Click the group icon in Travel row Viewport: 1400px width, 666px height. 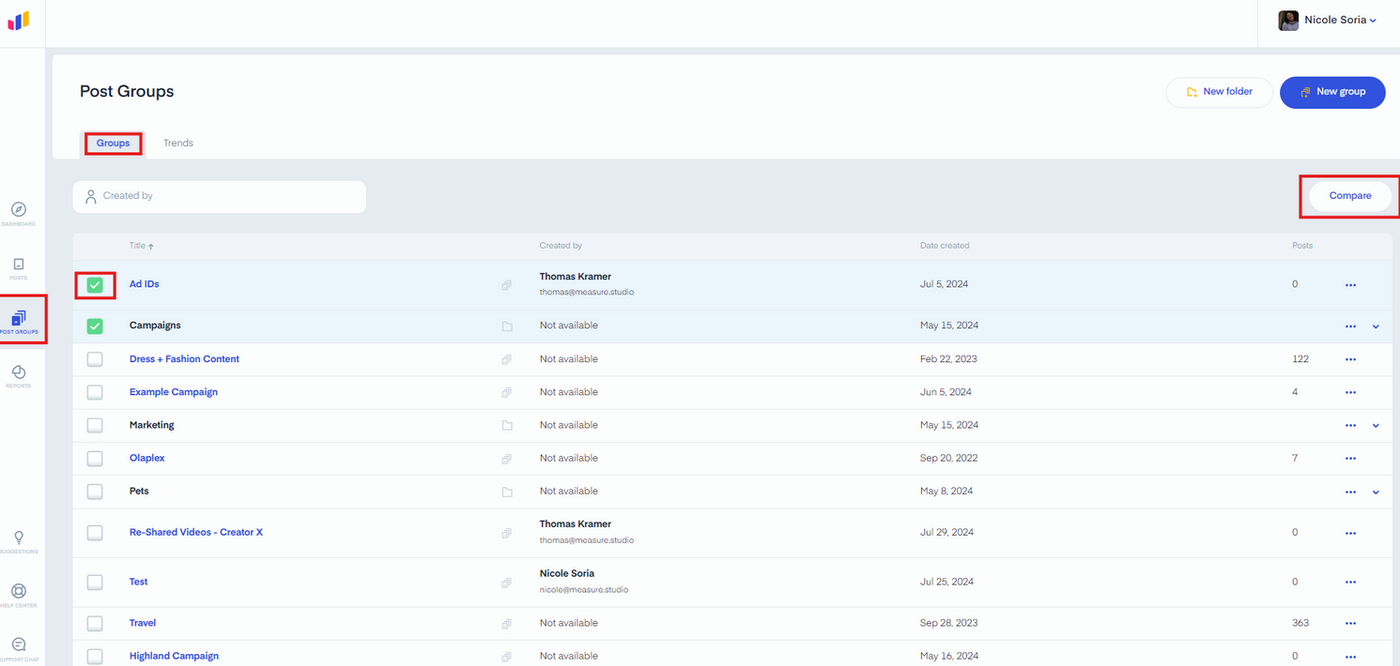pos(507,623)
